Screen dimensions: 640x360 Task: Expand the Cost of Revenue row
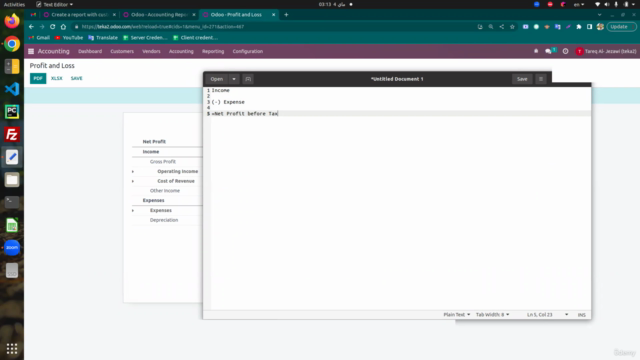(133, 181)
